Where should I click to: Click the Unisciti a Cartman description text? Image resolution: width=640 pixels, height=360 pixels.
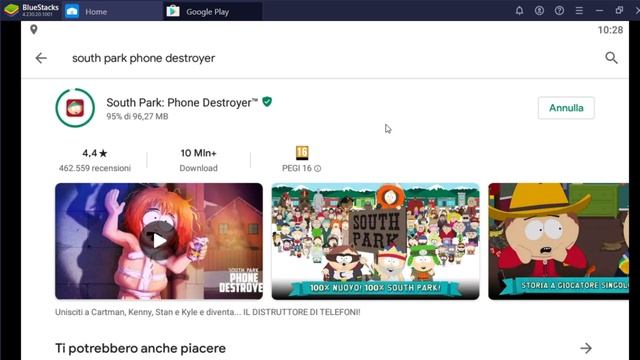coord(208,312)
